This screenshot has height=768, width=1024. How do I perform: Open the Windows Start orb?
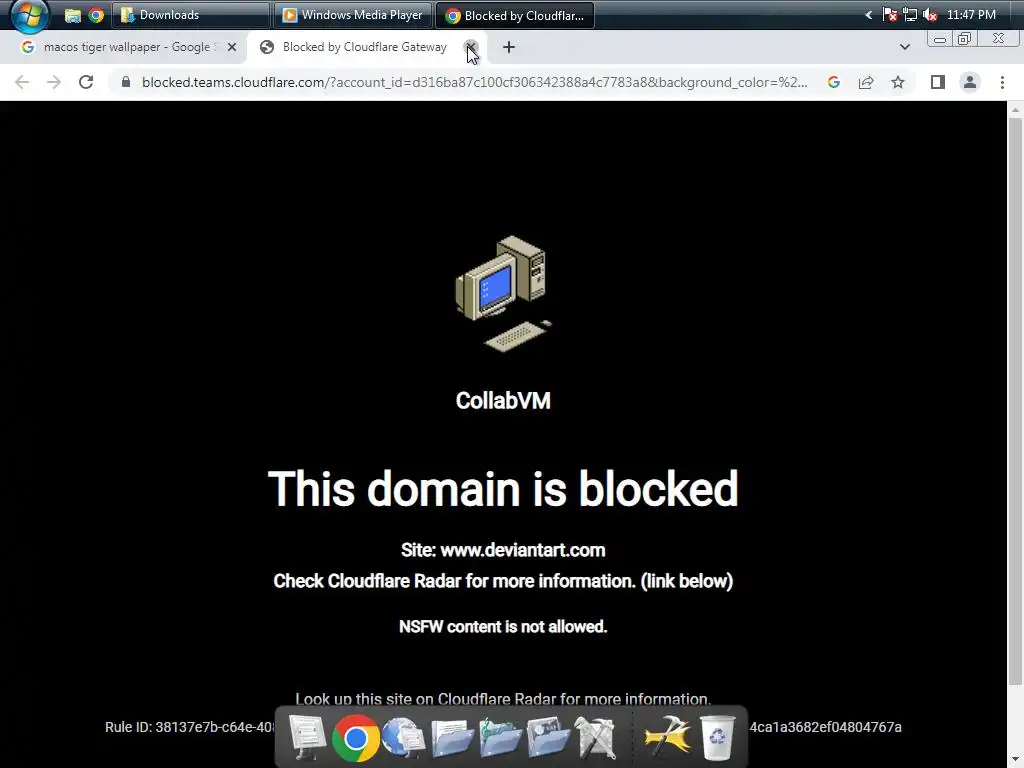(x=29, y=16)
